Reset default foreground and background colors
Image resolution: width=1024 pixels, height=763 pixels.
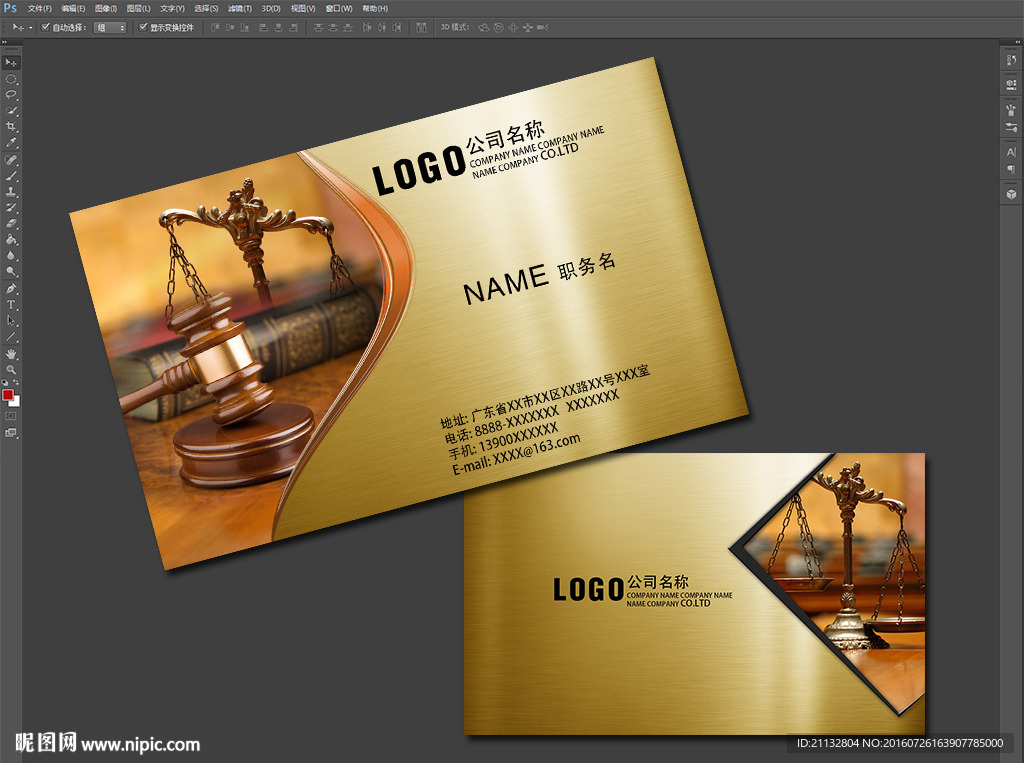5,383
